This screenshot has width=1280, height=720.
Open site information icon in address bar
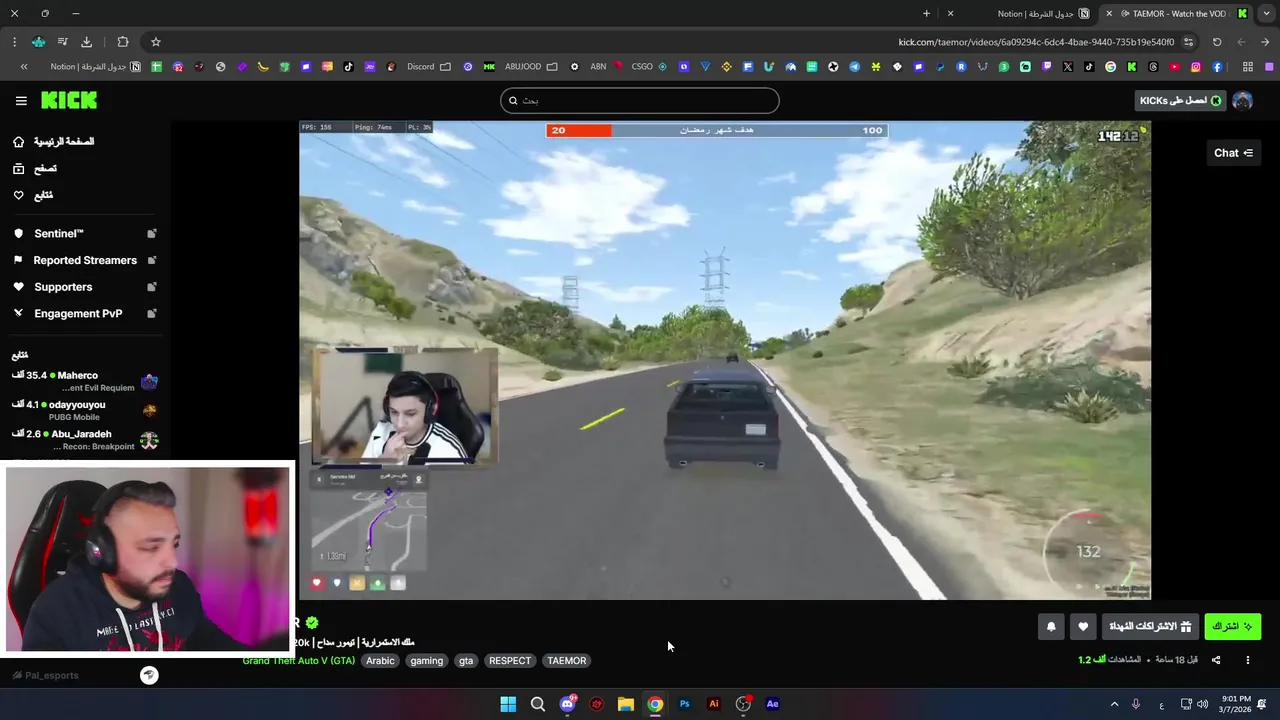[1188, 42]
